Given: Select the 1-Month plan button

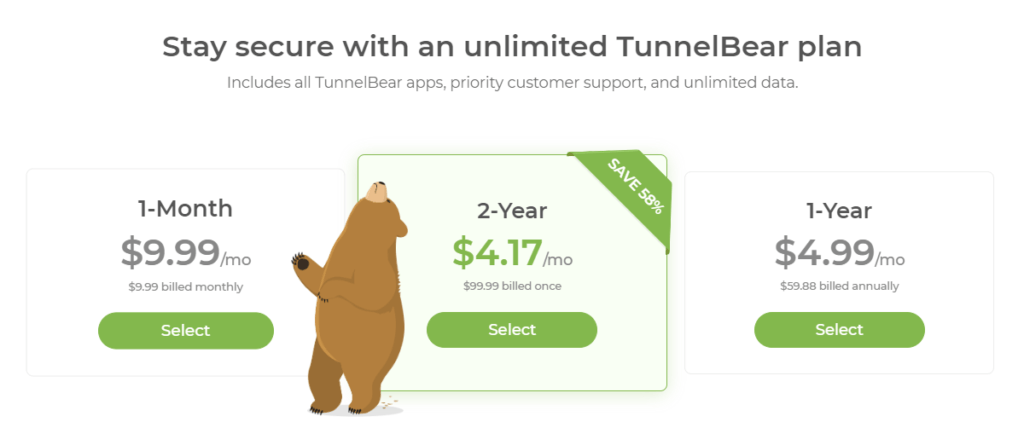Looking at the screenshot, I should (186, 331).
